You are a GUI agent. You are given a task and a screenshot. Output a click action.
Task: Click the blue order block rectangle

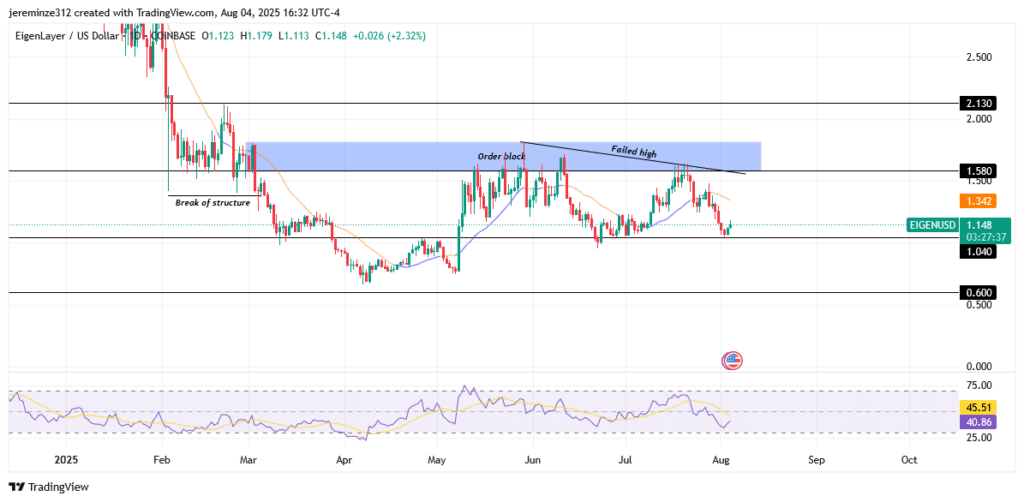[503, 157]
